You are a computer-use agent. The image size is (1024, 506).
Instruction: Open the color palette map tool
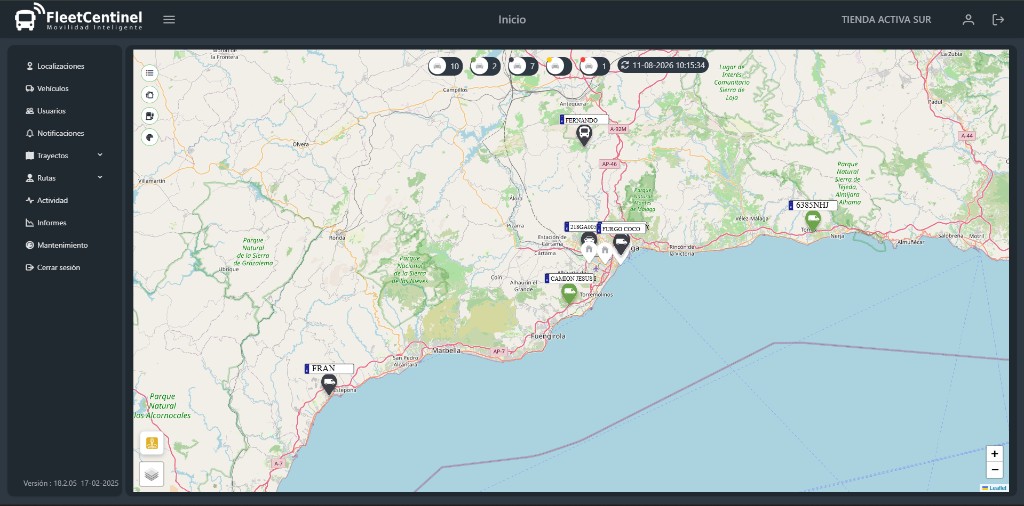pos(150,137)
